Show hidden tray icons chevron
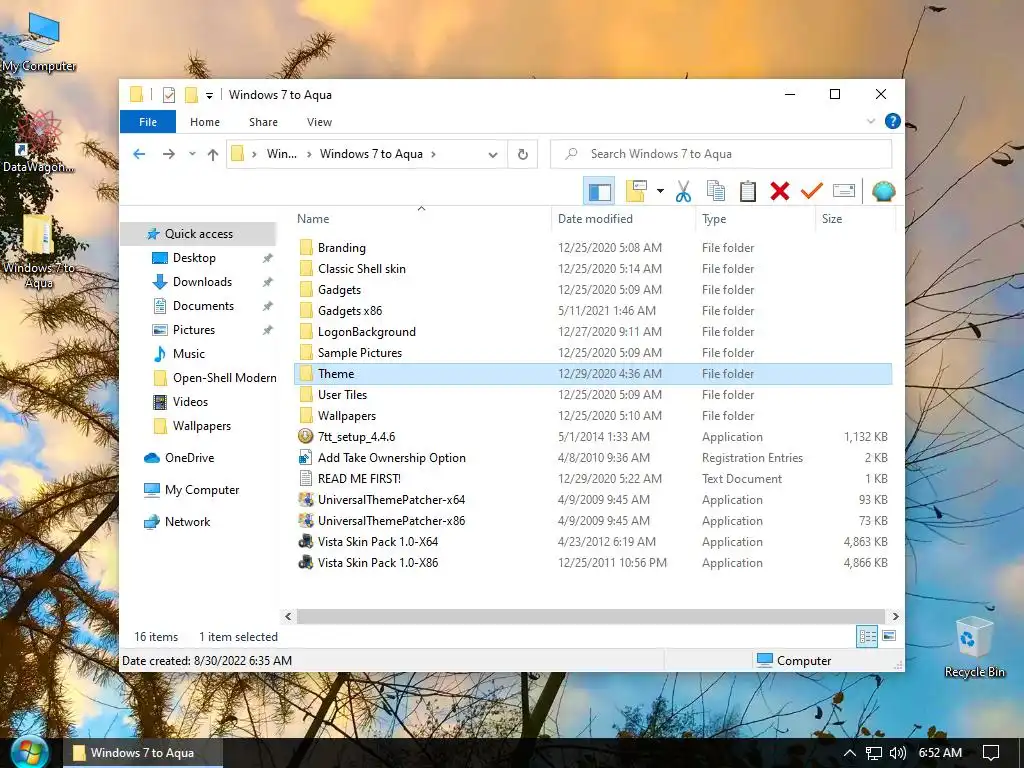 click(849, 753)
